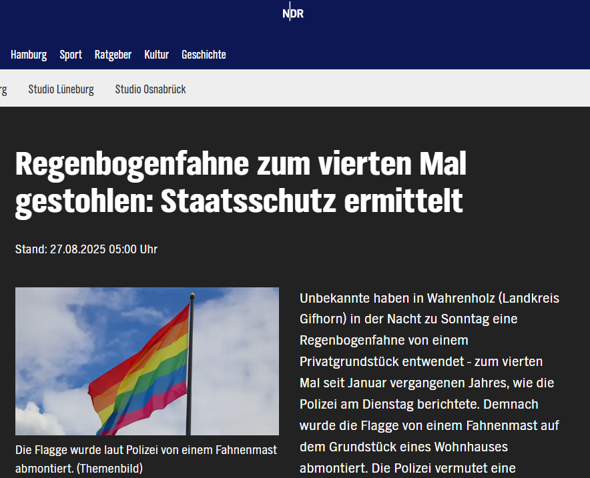Open the Geschichte section

(x=204, y=55)
